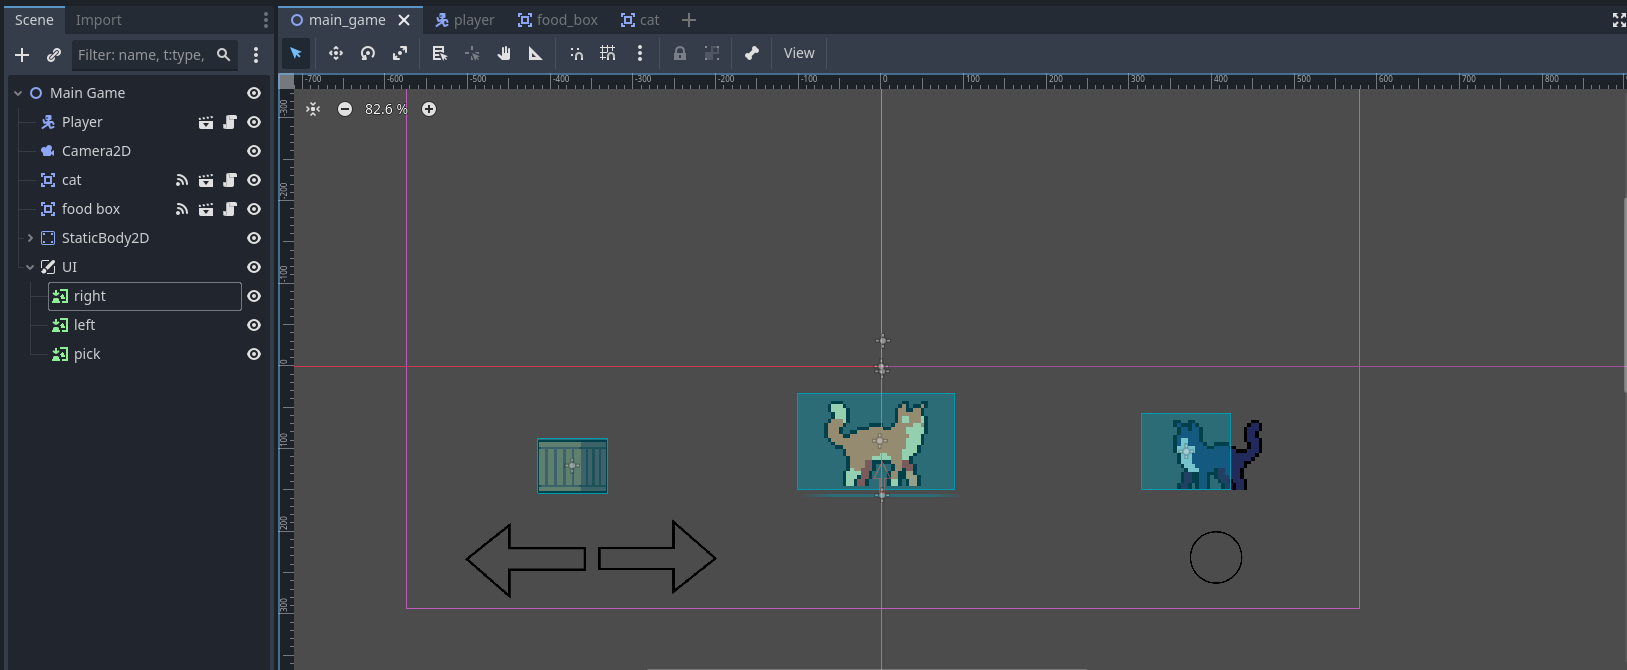This screenshot has width=1627, height=670.
Task: Zoom in on the canvas
Action: pos(429,109)
